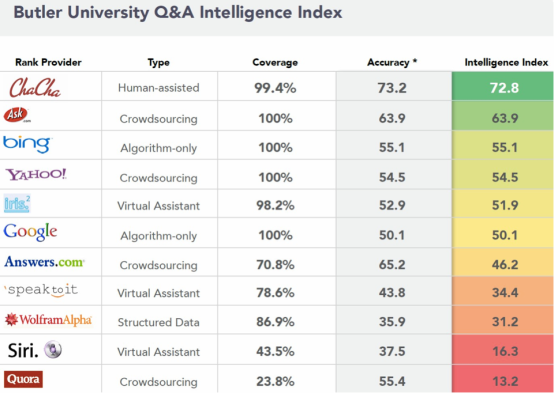Select the Siri microphone icon
Image resolution: width=558 pixels, height=397 pixels.
click(53, 349)
